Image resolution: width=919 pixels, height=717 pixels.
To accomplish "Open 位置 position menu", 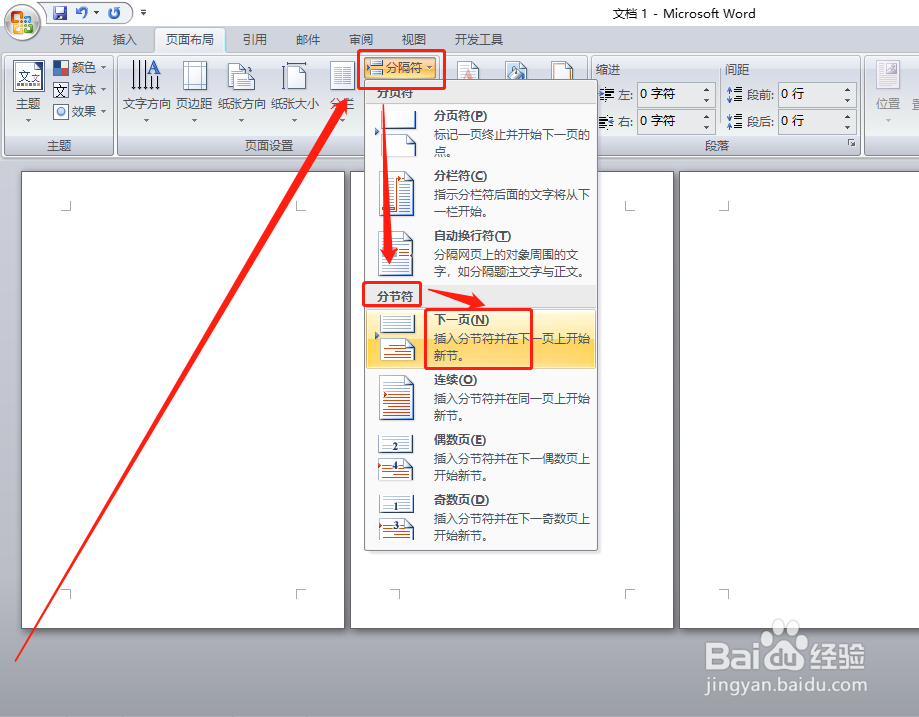I will (x=888, y=91).
